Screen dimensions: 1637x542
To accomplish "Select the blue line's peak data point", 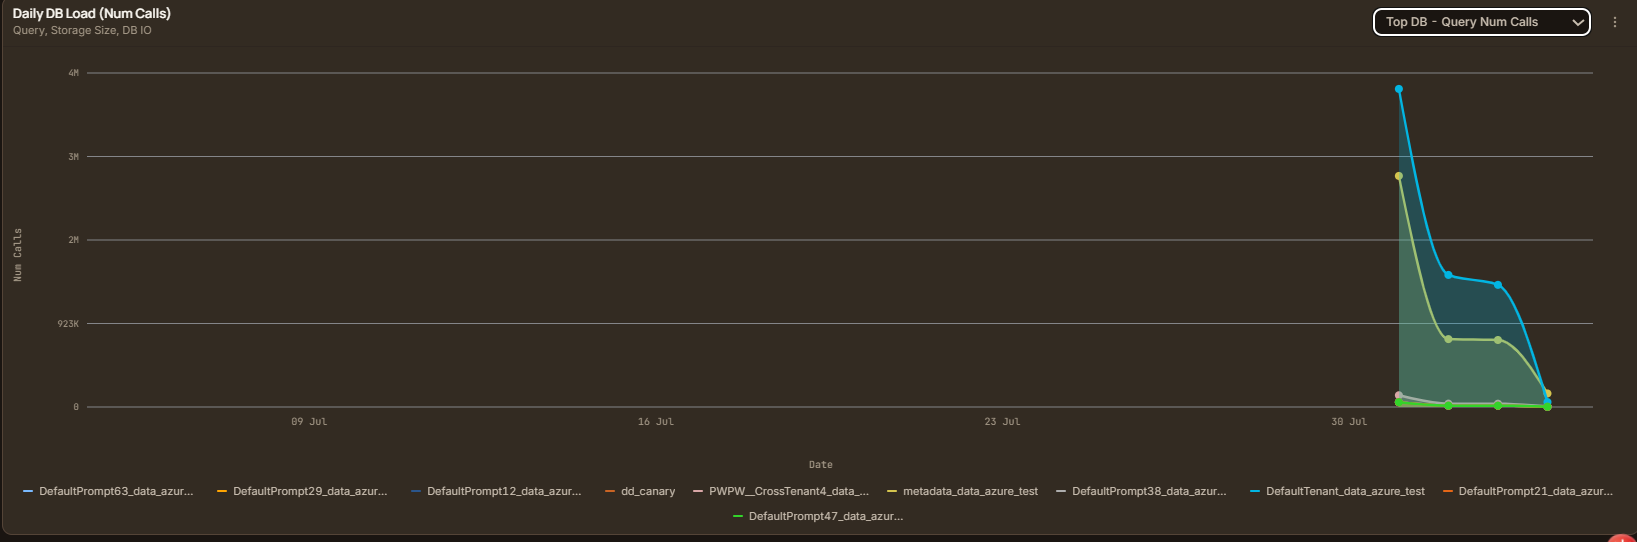I will [x=1399, y=89].
